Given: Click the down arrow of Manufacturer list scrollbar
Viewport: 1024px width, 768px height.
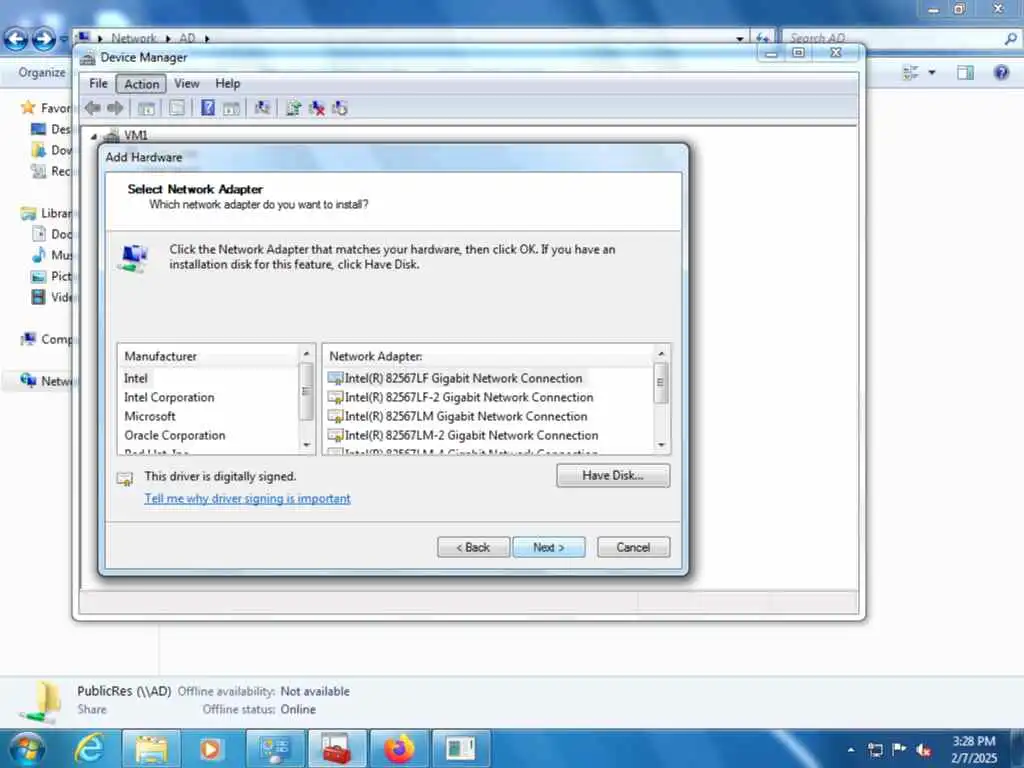Looking at the screenshot, I should (x=306, y=445).
